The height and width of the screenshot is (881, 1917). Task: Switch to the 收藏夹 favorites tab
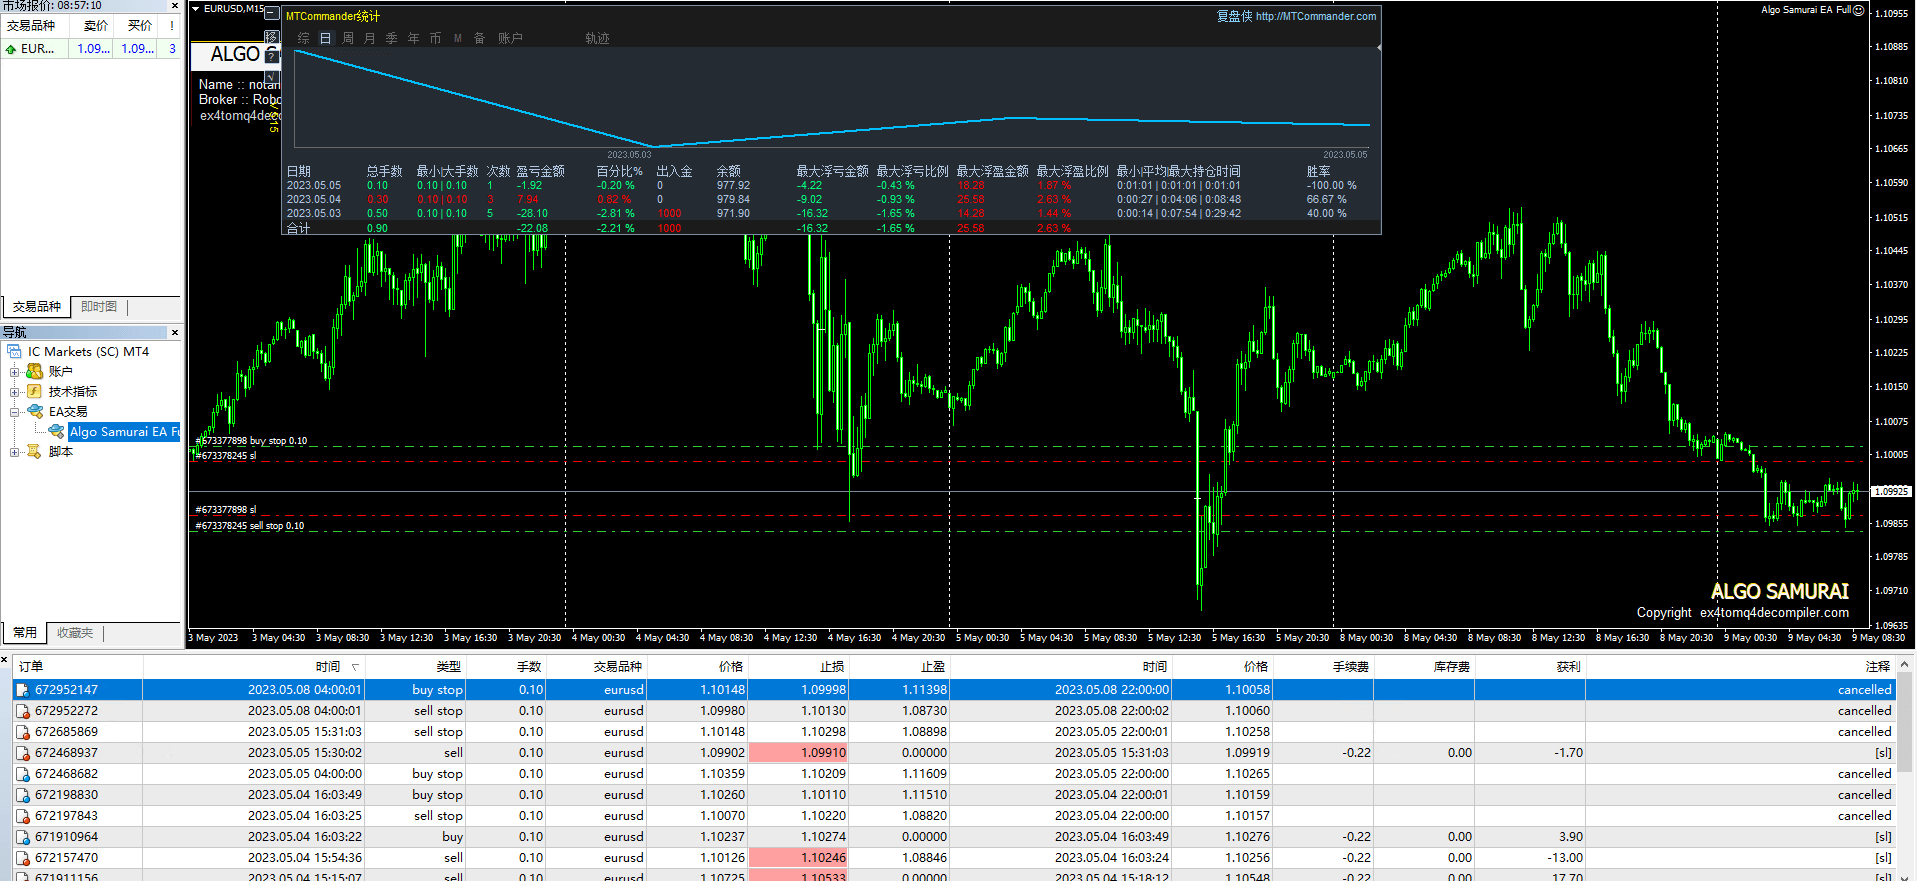click(x=75, y=633)
